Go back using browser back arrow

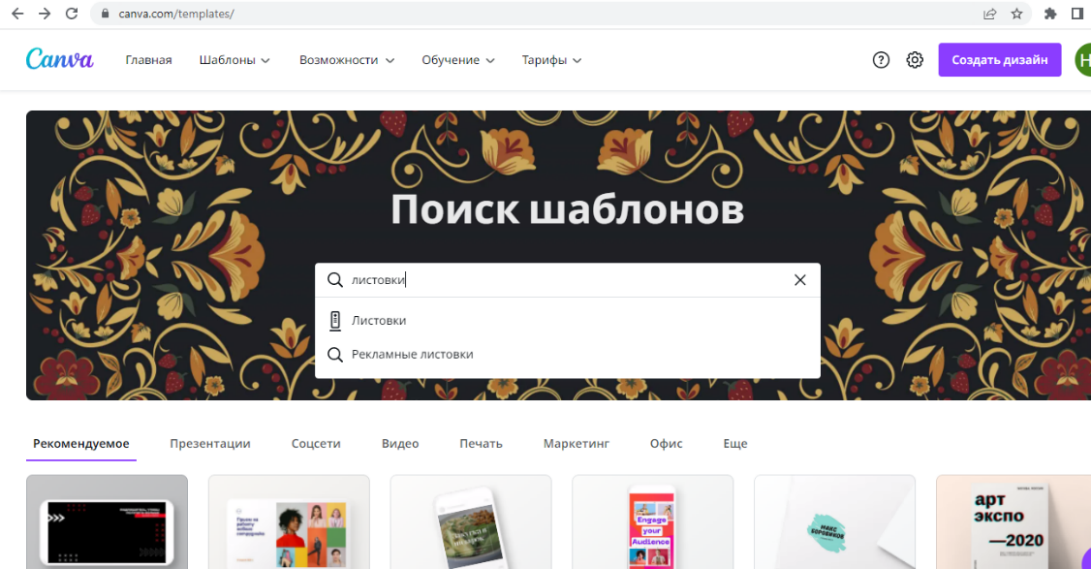(x=17, y=13)
